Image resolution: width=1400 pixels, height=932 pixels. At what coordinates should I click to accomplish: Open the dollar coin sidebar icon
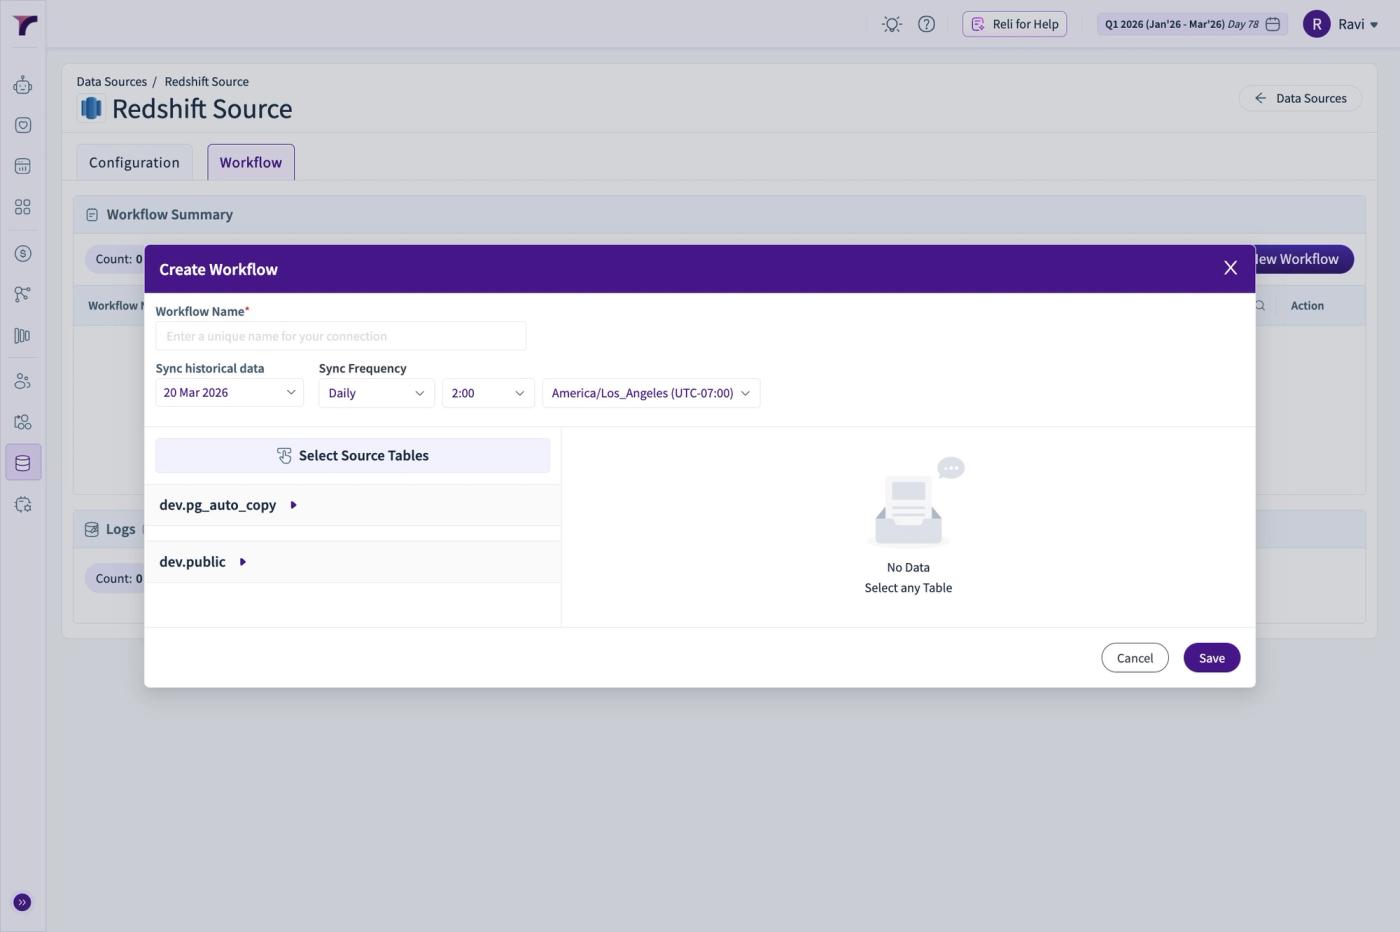pos(23,253)
